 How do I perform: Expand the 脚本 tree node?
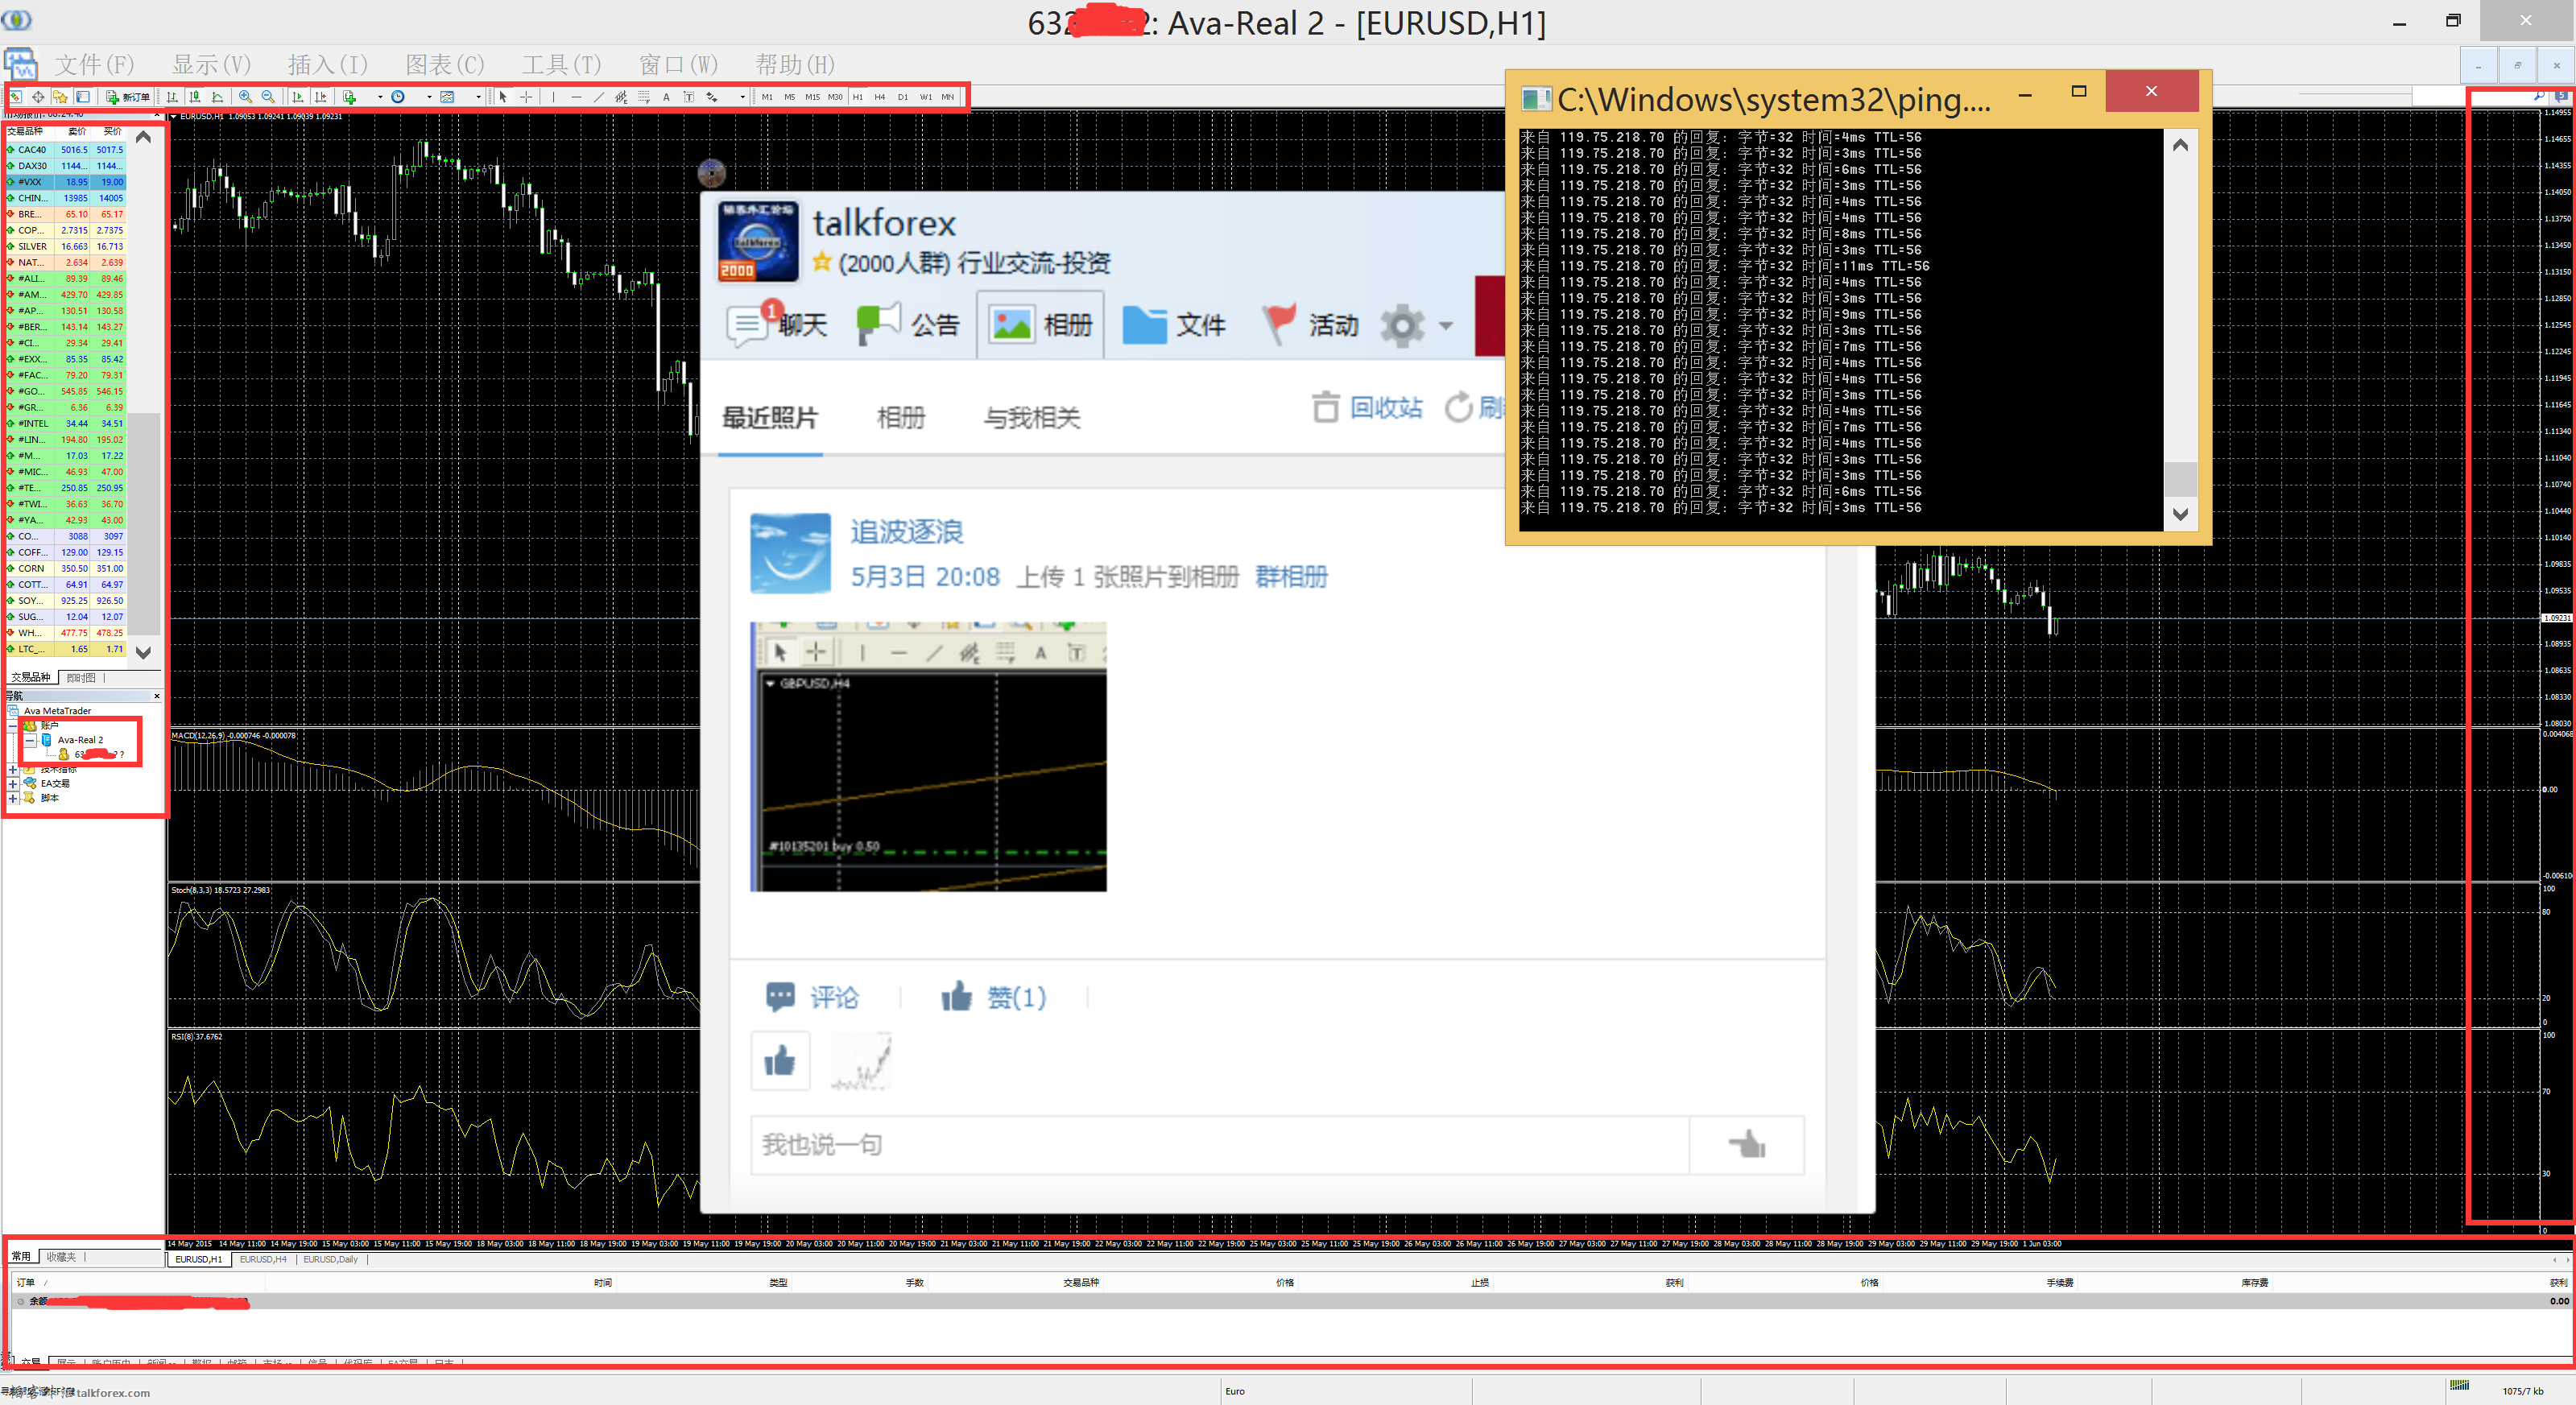pyautogui.click(x=13, y=798)
